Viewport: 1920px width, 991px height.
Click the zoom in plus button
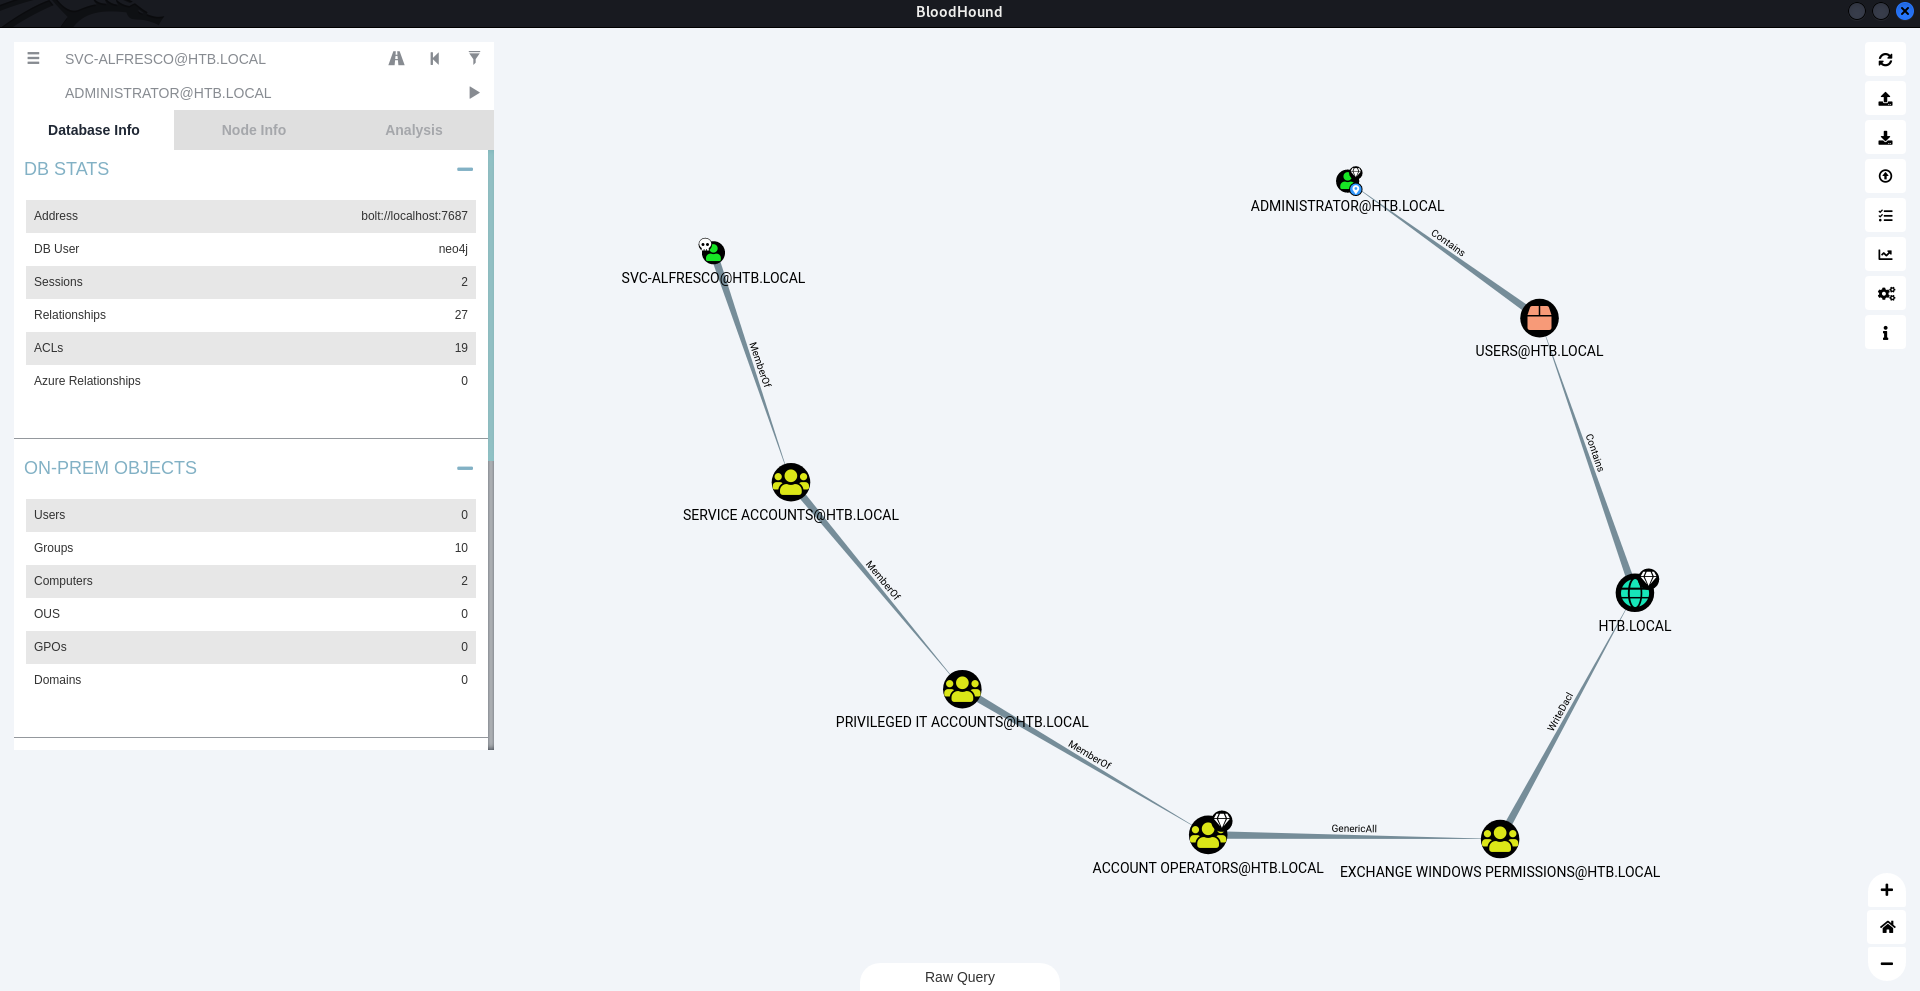(x=1886, y=890)
